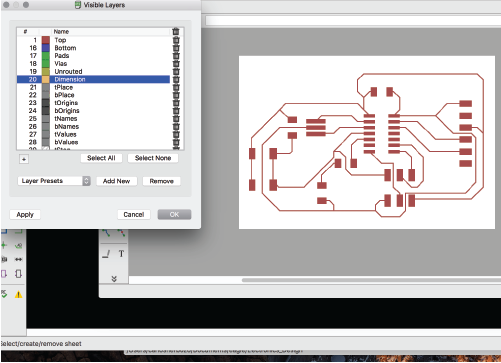Click the trash icon in bNames row

pyautogui.click(x=176, y=126)
